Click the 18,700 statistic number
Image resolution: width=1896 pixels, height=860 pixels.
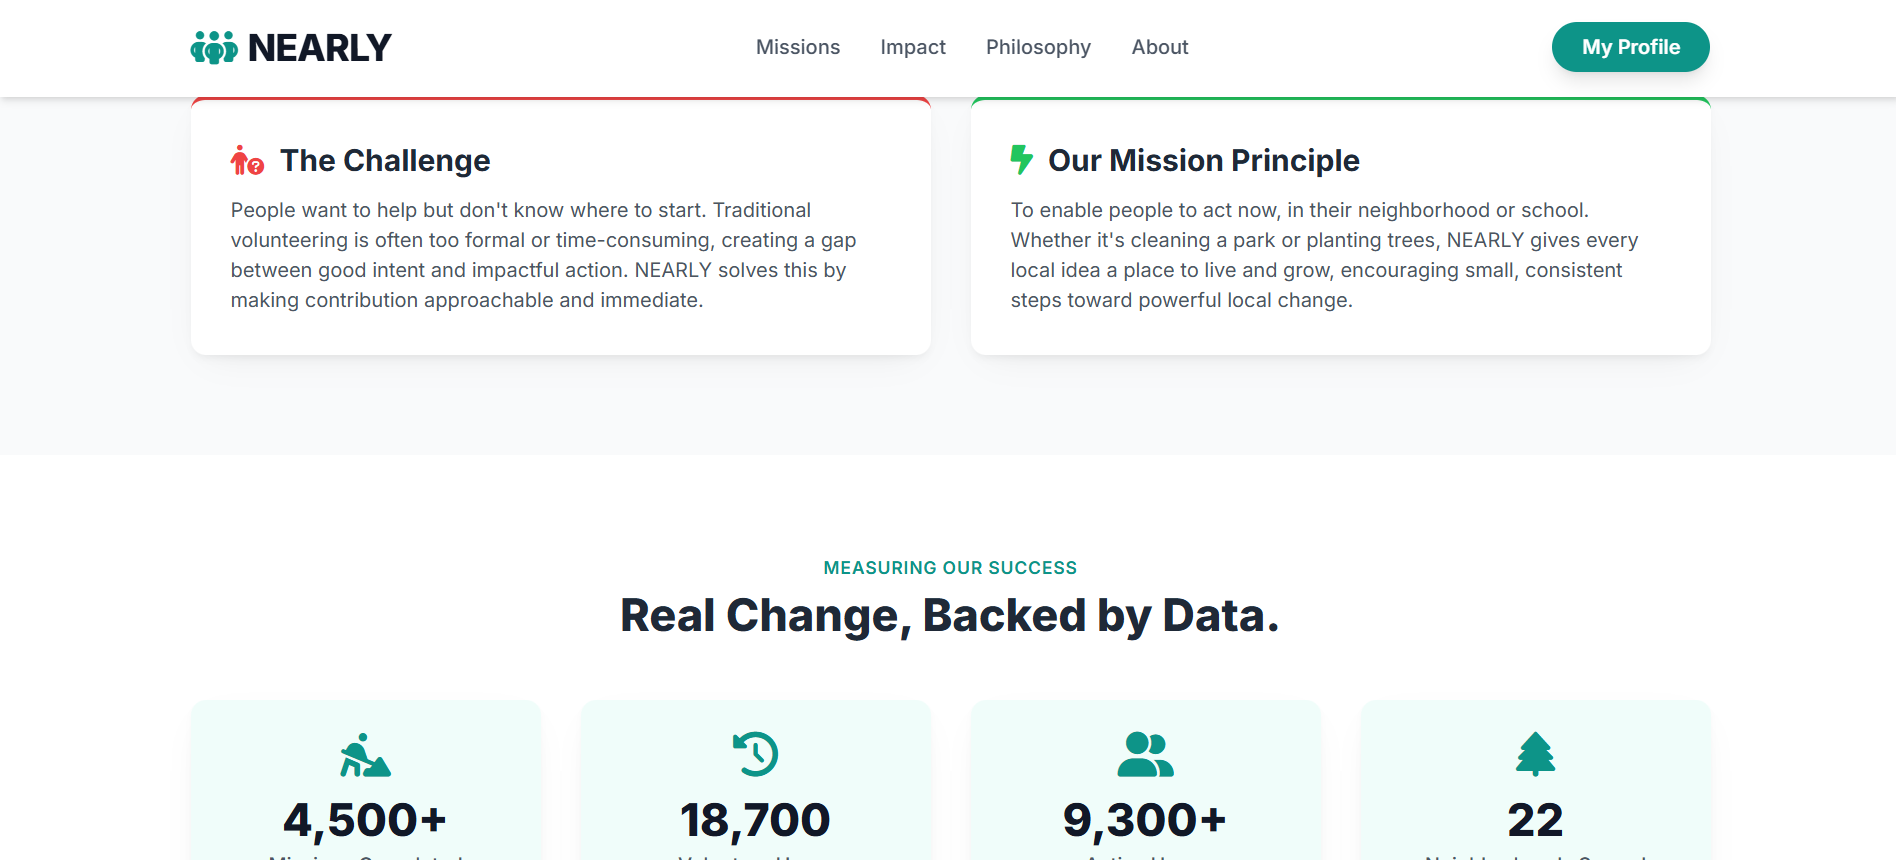(x=755, y=820)
